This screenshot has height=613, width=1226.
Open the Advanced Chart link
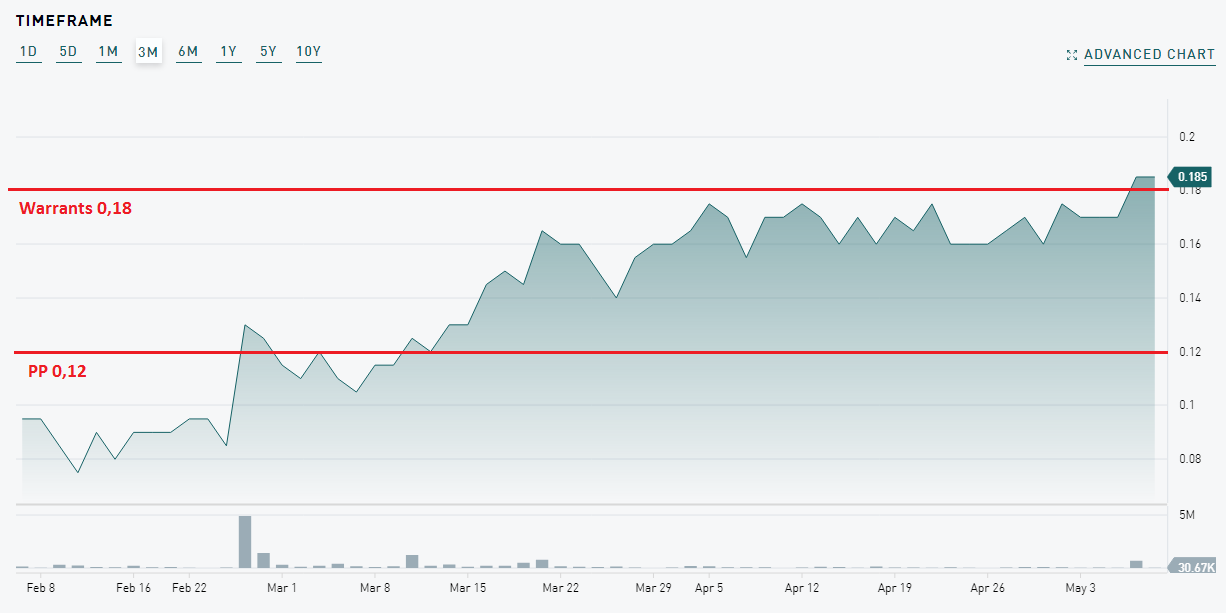click(1149, 55)
